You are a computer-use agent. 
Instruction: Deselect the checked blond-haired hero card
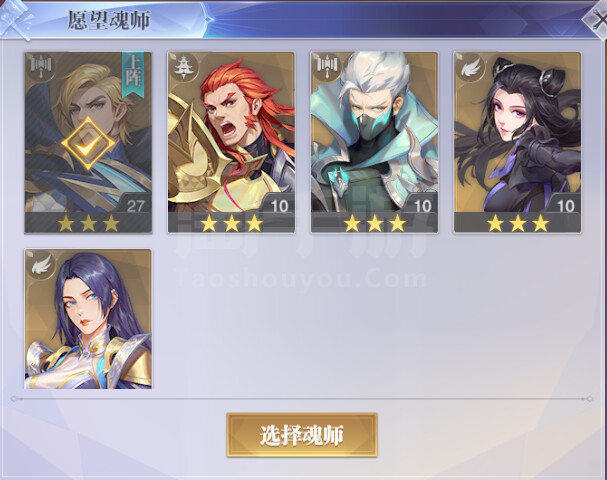[88, 143]
